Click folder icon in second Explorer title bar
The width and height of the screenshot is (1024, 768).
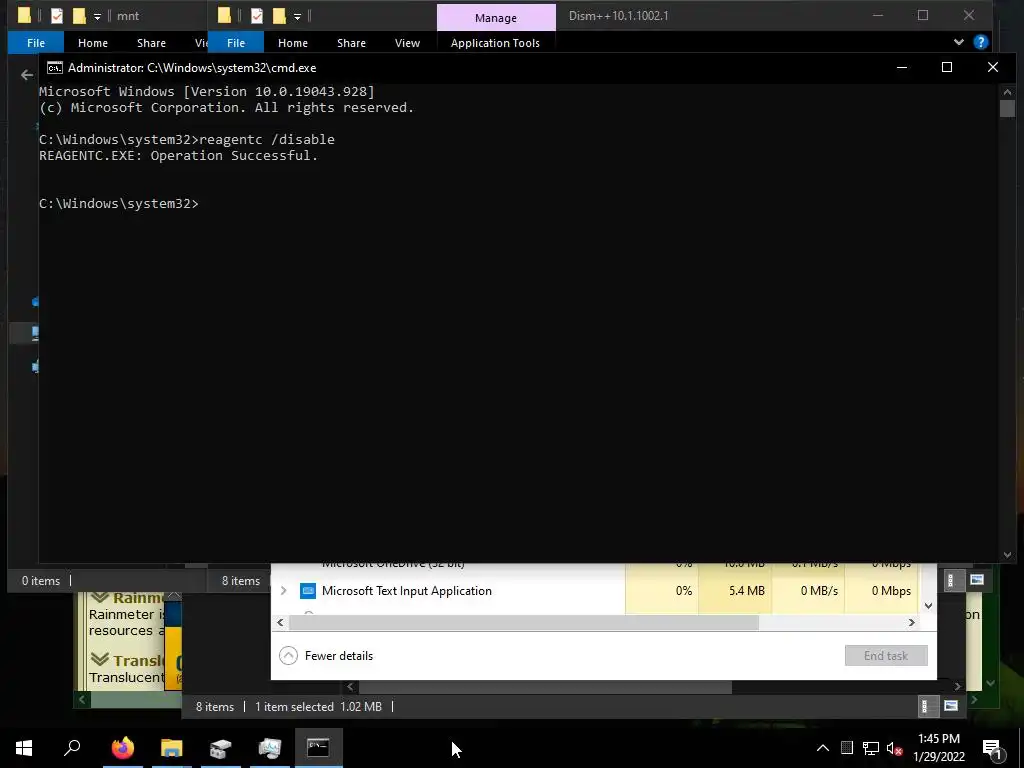pyautogui.click(x=224, y=16)
